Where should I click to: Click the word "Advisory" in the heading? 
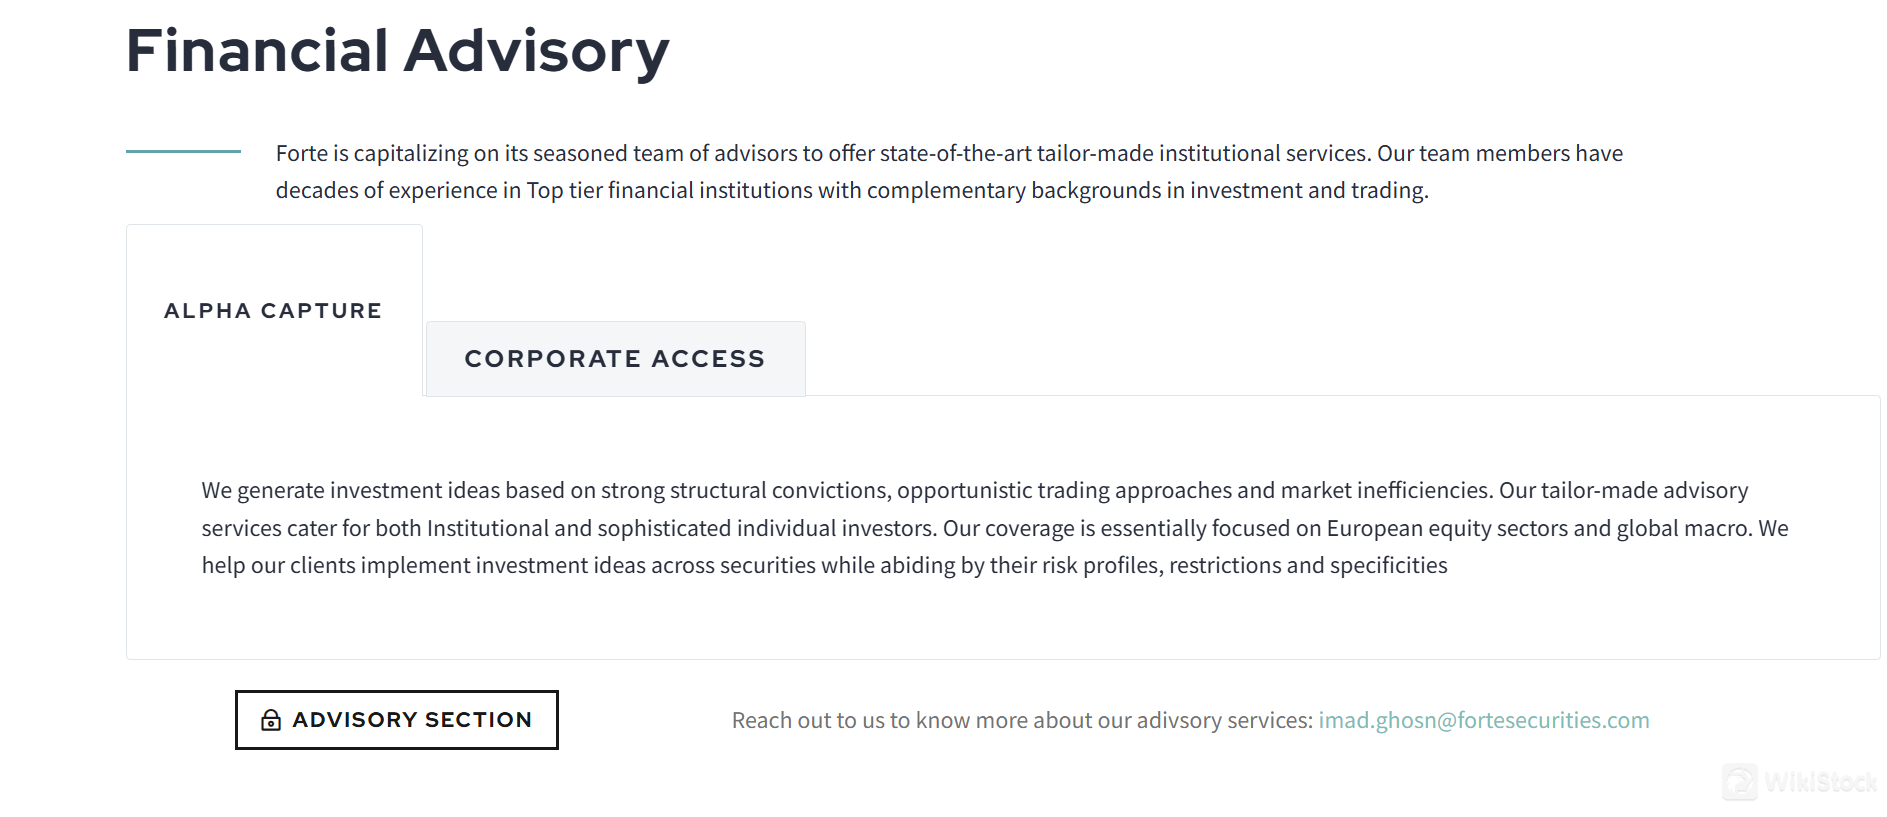click(x=536, y=51)
